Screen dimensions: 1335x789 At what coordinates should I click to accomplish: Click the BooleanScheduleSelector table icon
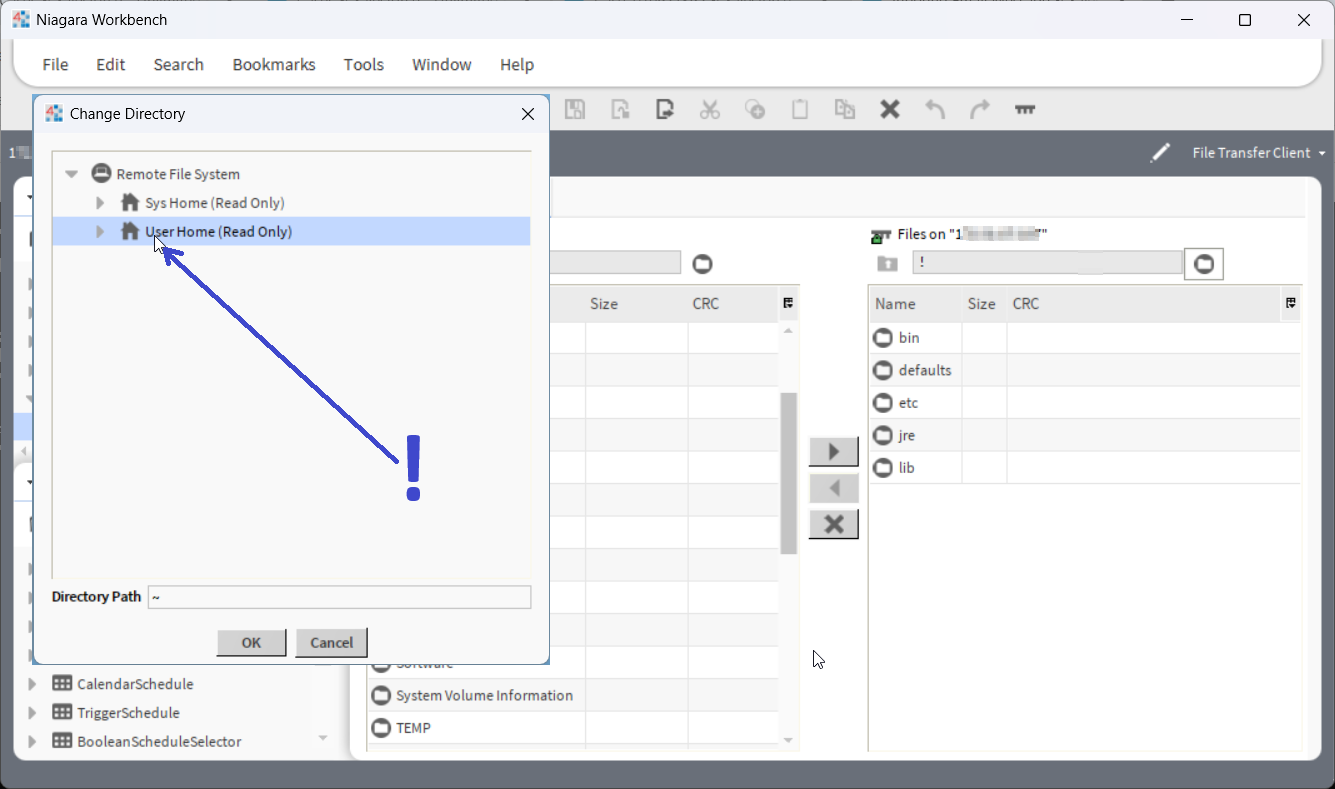(62, 742)
